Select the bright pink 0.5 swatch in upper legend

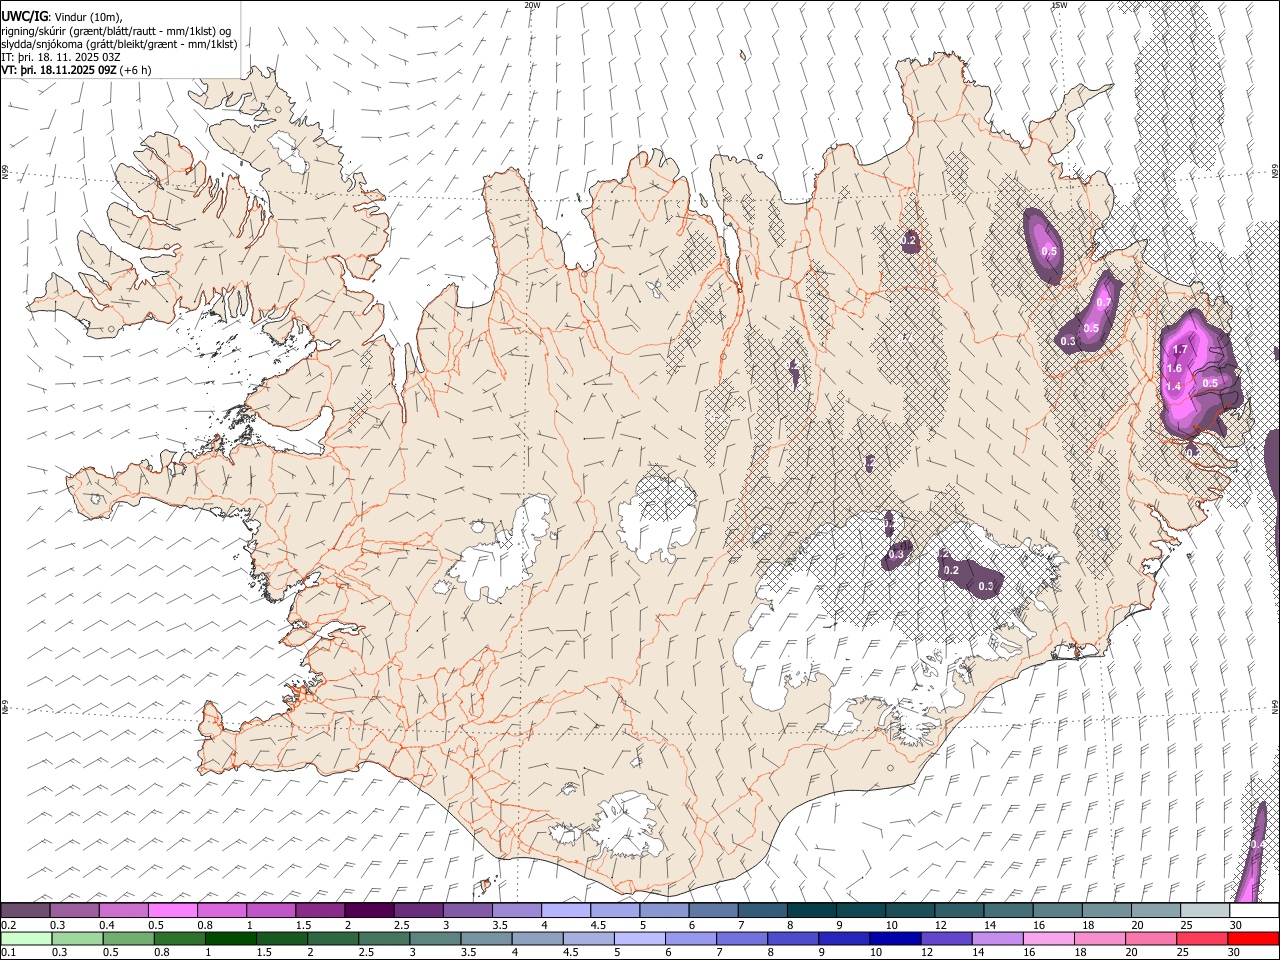172,910
